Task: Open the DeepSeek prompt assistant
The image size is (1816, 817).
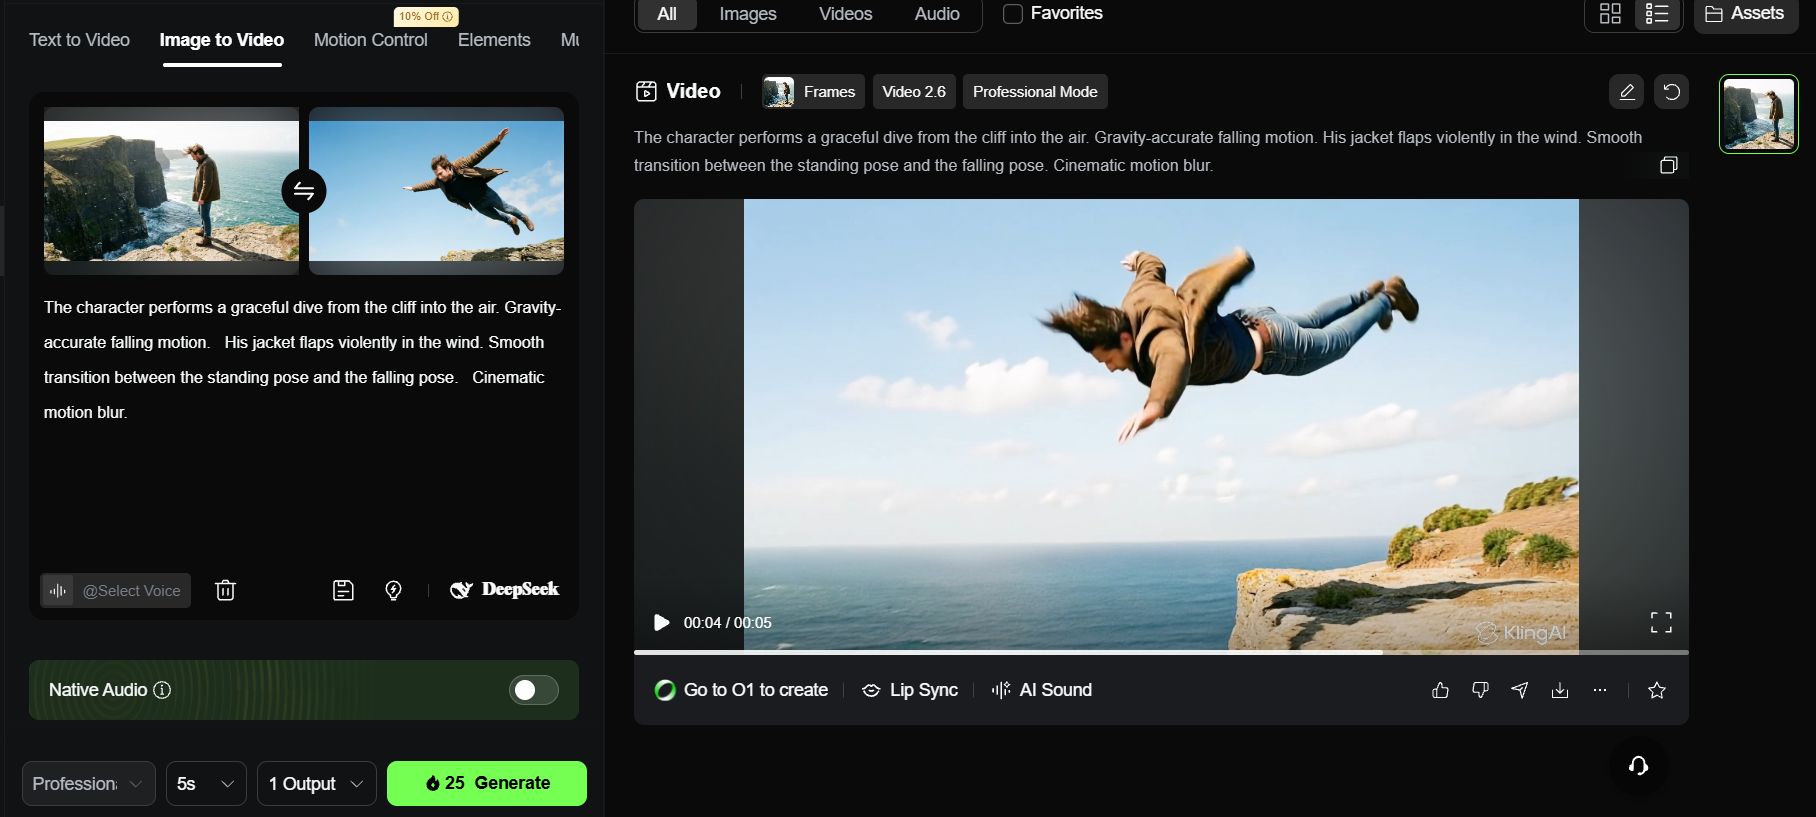Action: click(x=505, y=590)
